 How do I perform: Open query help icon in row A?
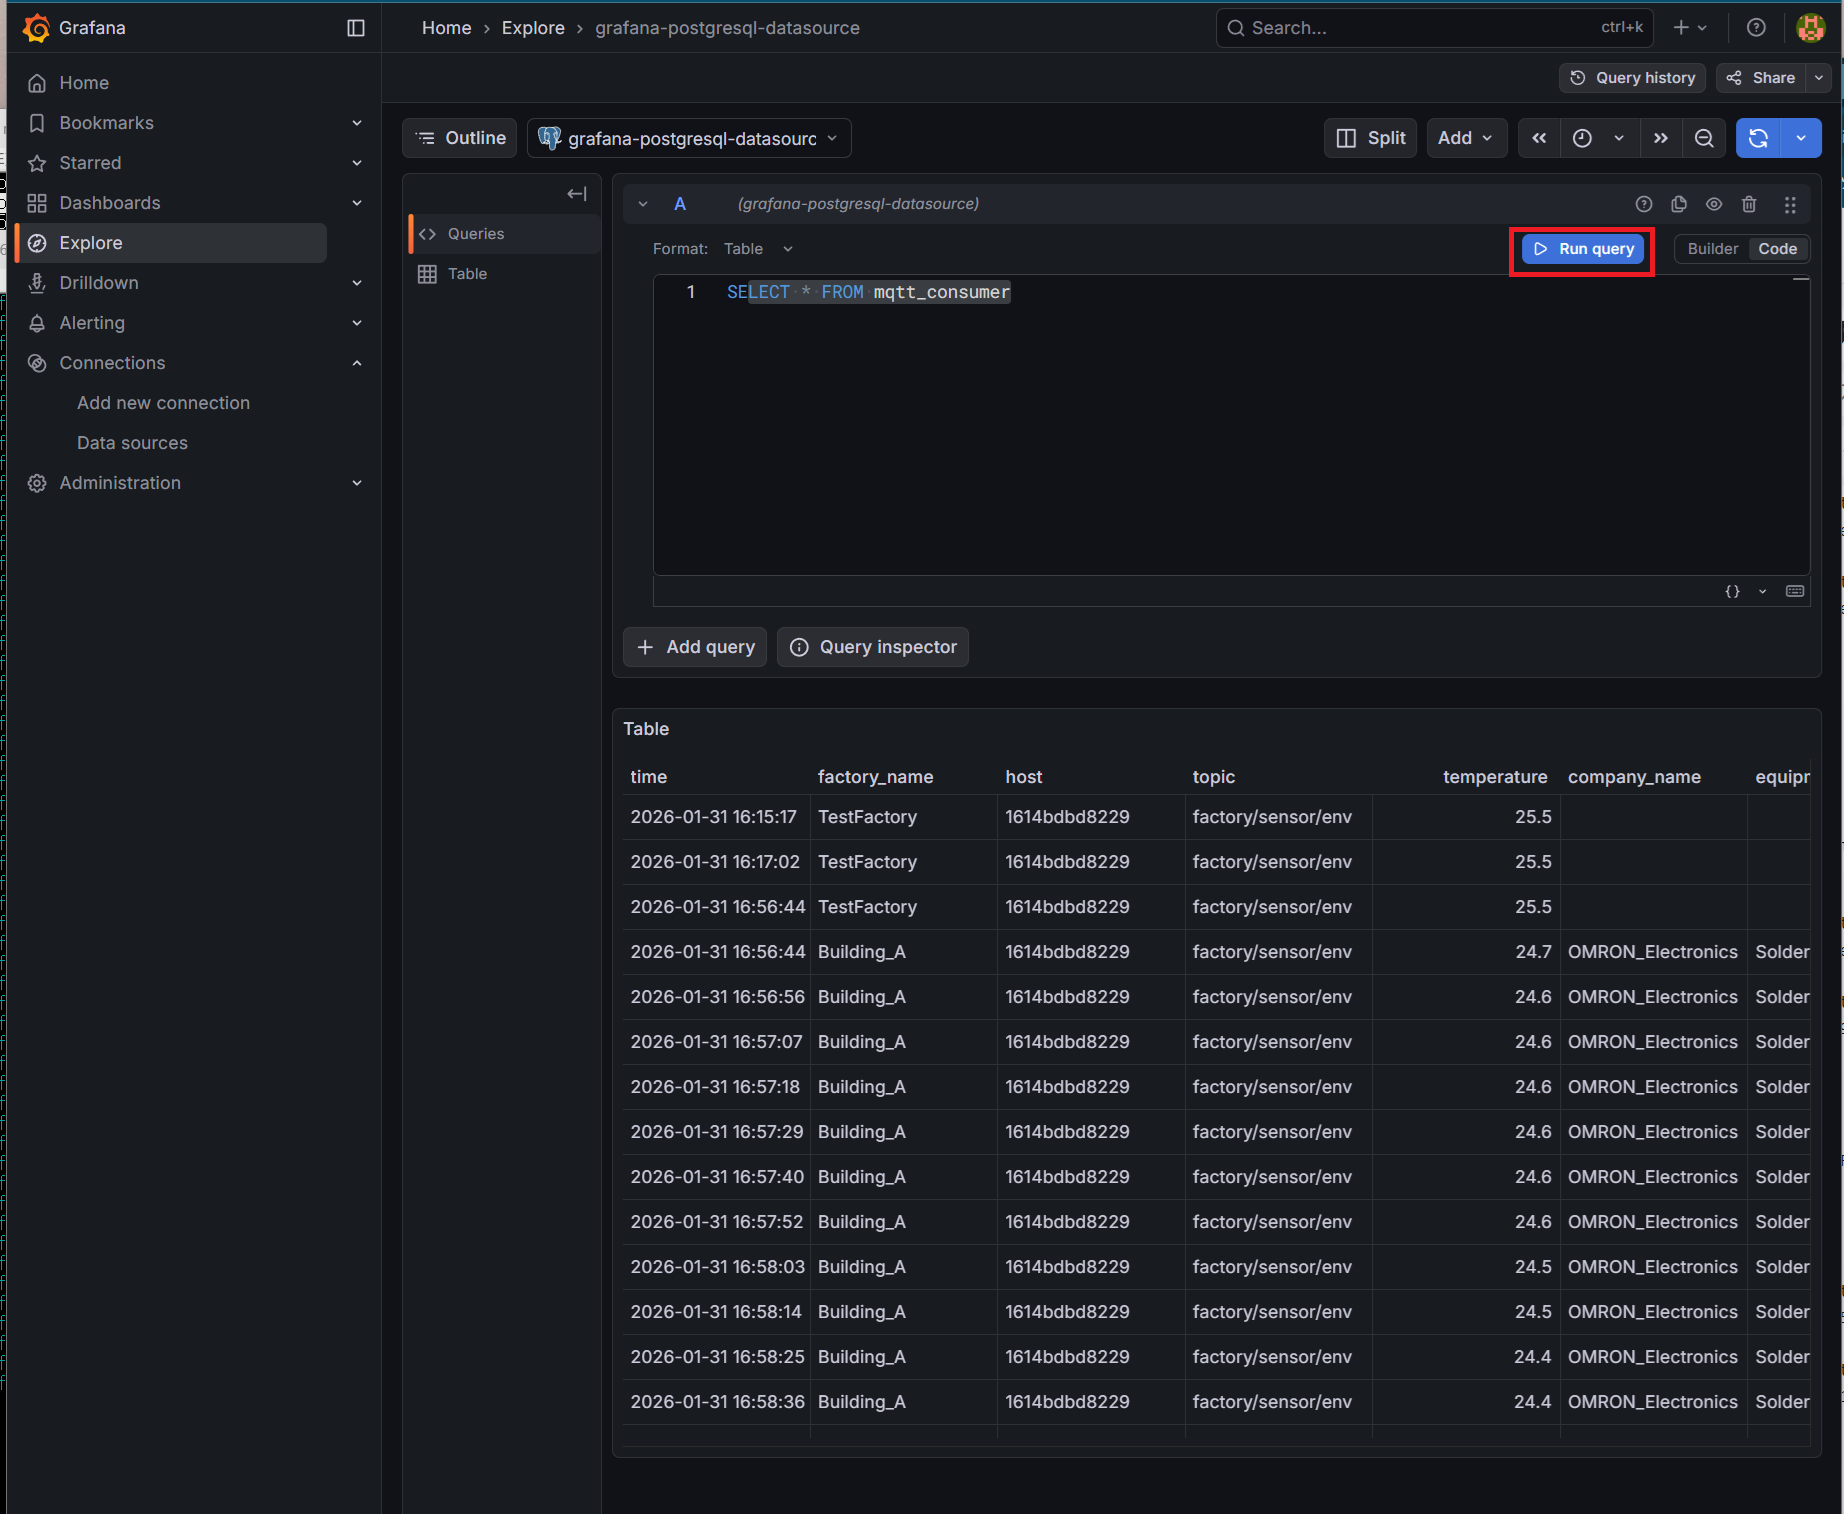point(1644,204)
